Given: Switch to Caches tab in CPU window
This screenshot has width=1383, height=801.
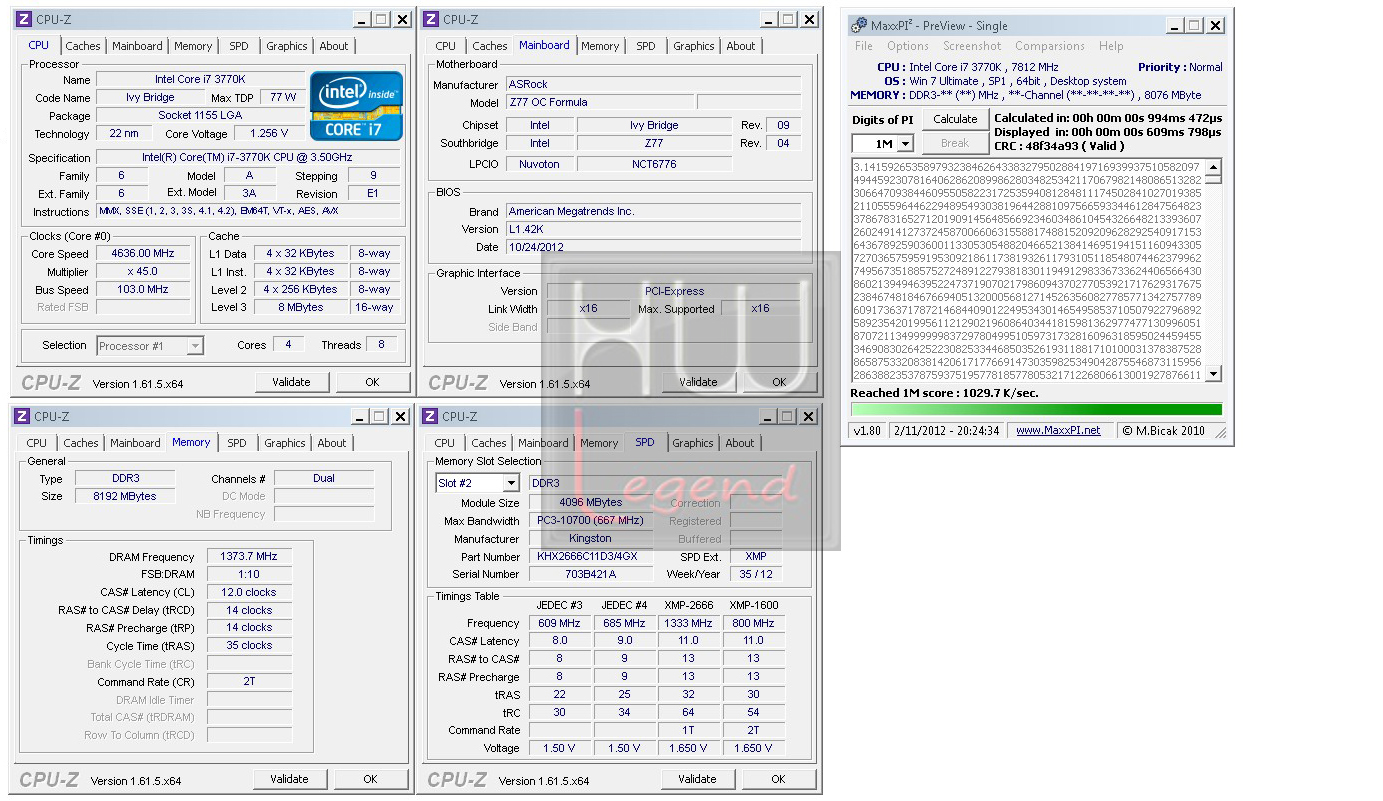Looking at the screenshot, I should point(83,46).
